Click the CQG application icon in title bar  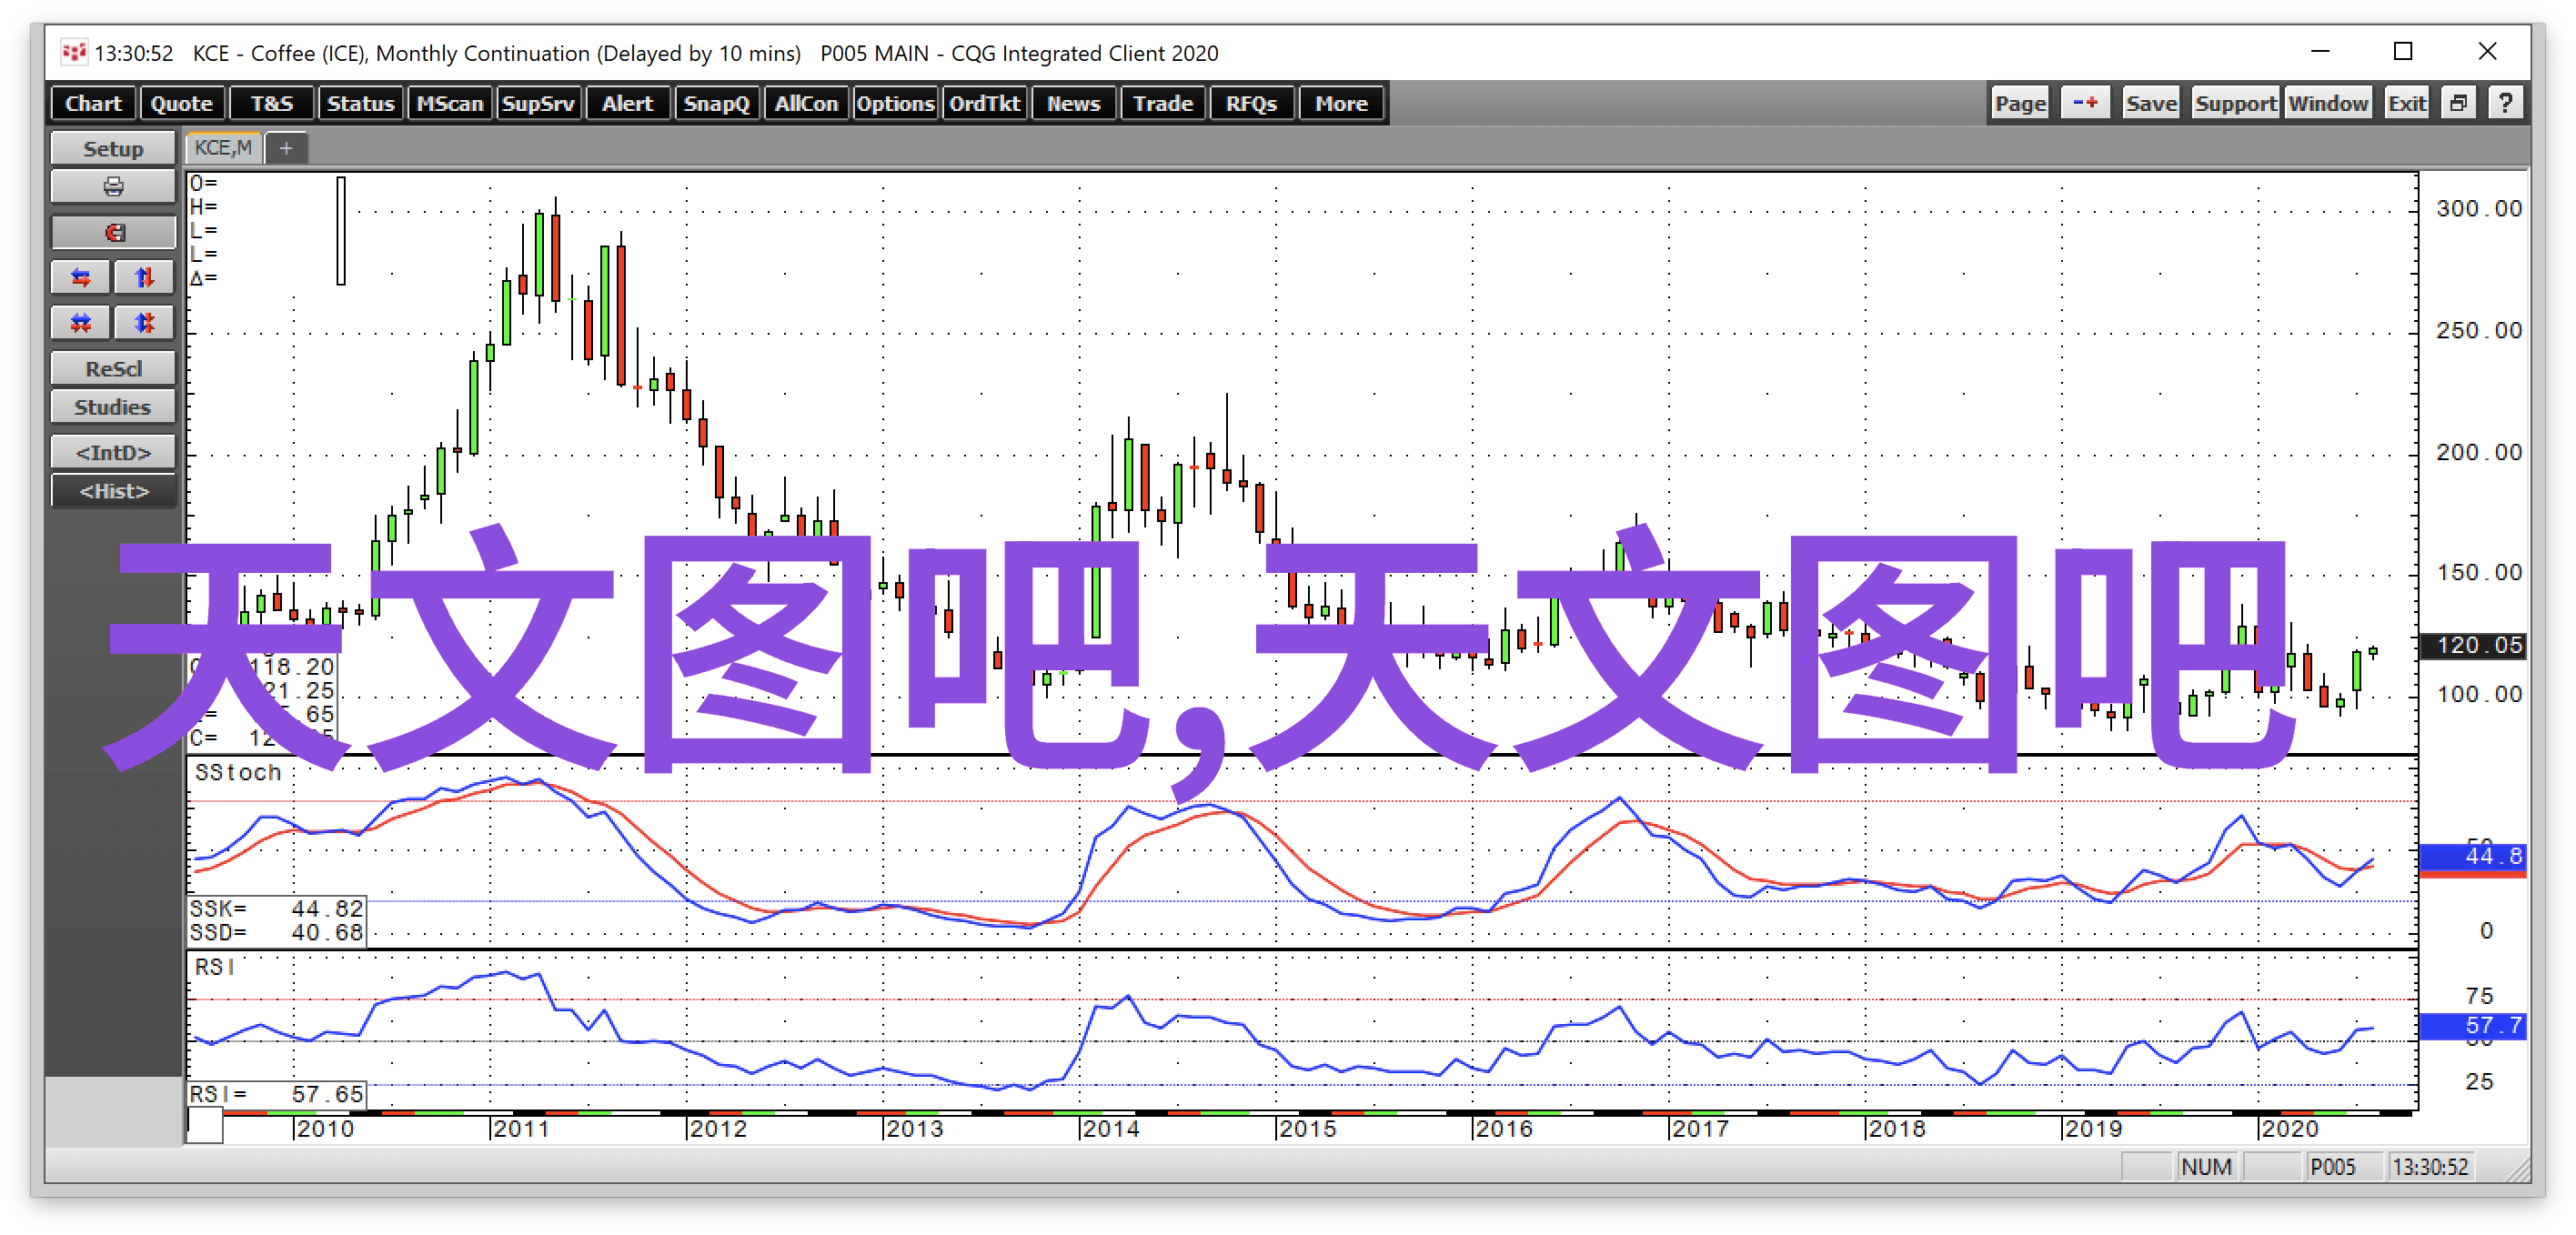pyautogui.click(x=73, y=52)
